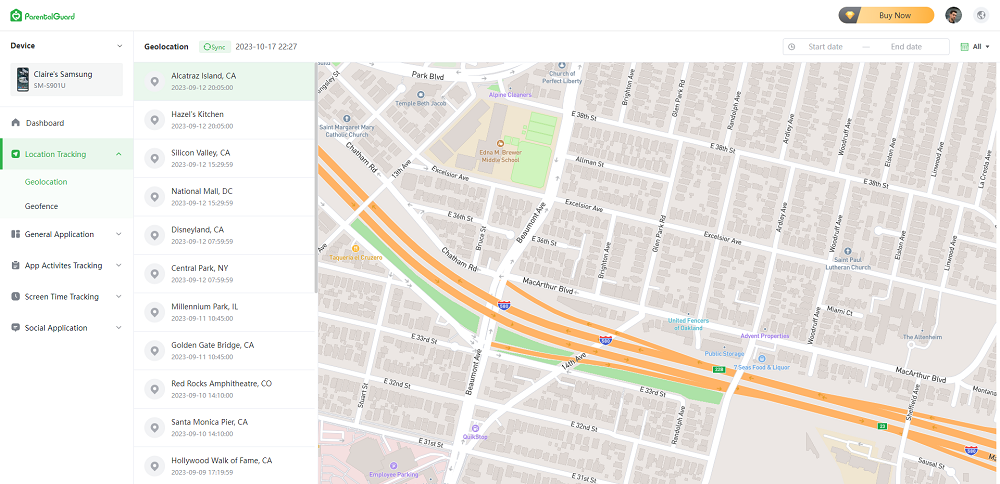Open the user profile avatar
Image resolution: width=1000 pixels, height=484 pixels.
click(x=953, y=15)
